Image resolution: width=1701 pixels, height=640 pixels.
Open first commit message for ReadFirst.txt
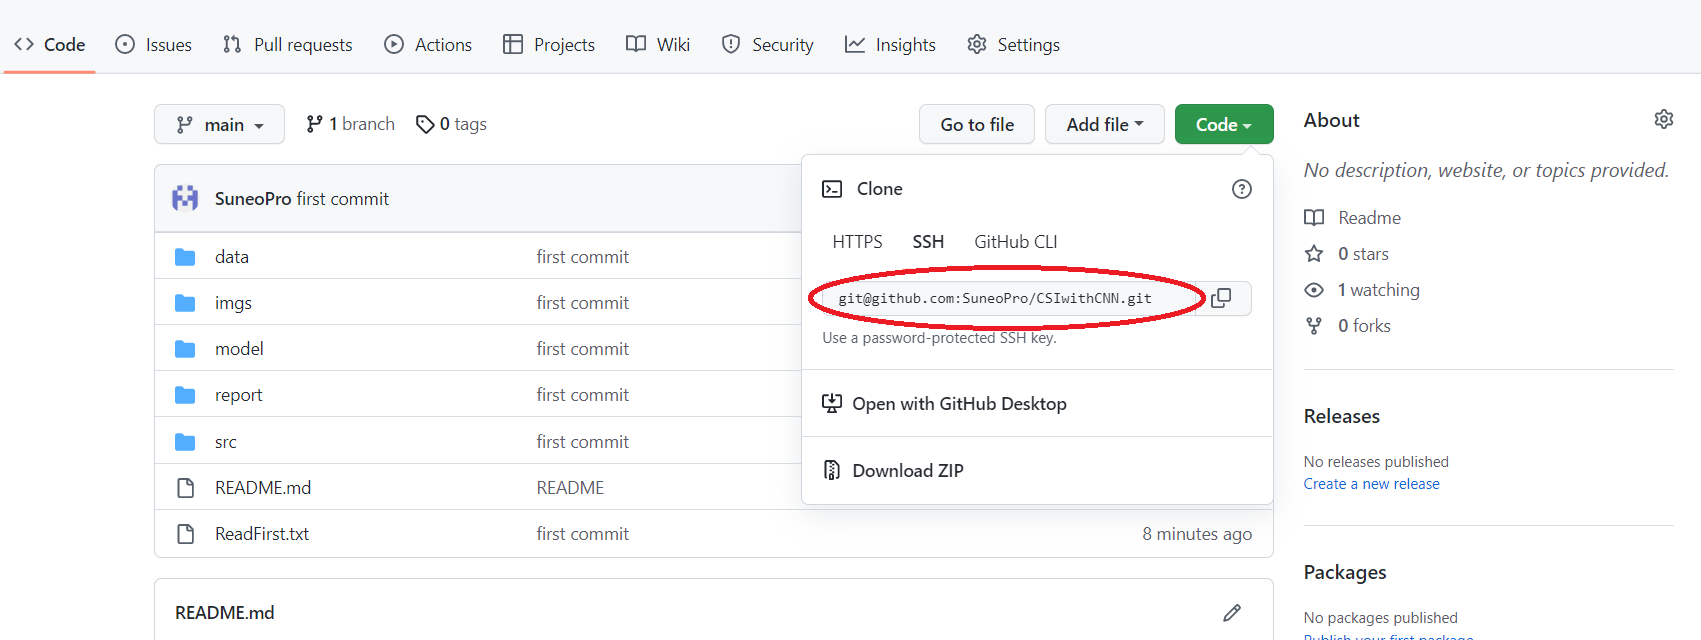582,534
